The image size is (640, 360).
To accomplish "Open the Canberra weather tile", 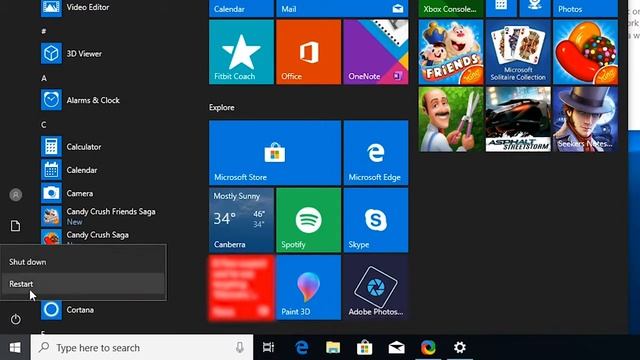I will point(241,220).
